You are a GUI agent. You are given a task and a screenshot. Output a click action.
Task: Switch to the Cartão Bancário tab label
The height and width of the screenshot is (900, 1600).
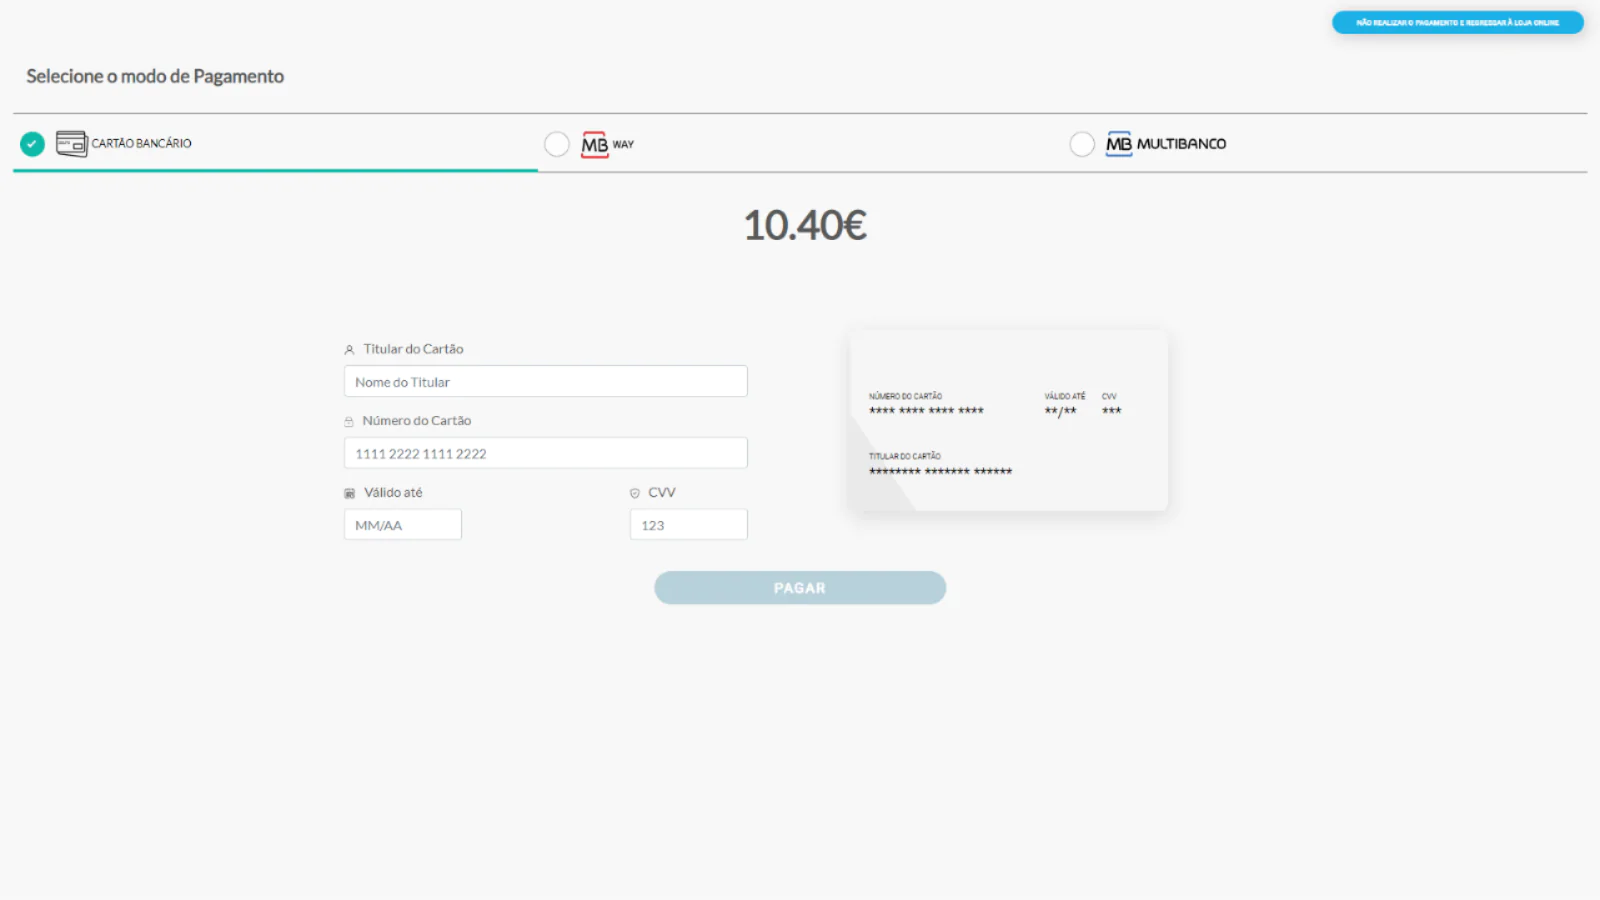pyautogui.click(x=141, y=144)
